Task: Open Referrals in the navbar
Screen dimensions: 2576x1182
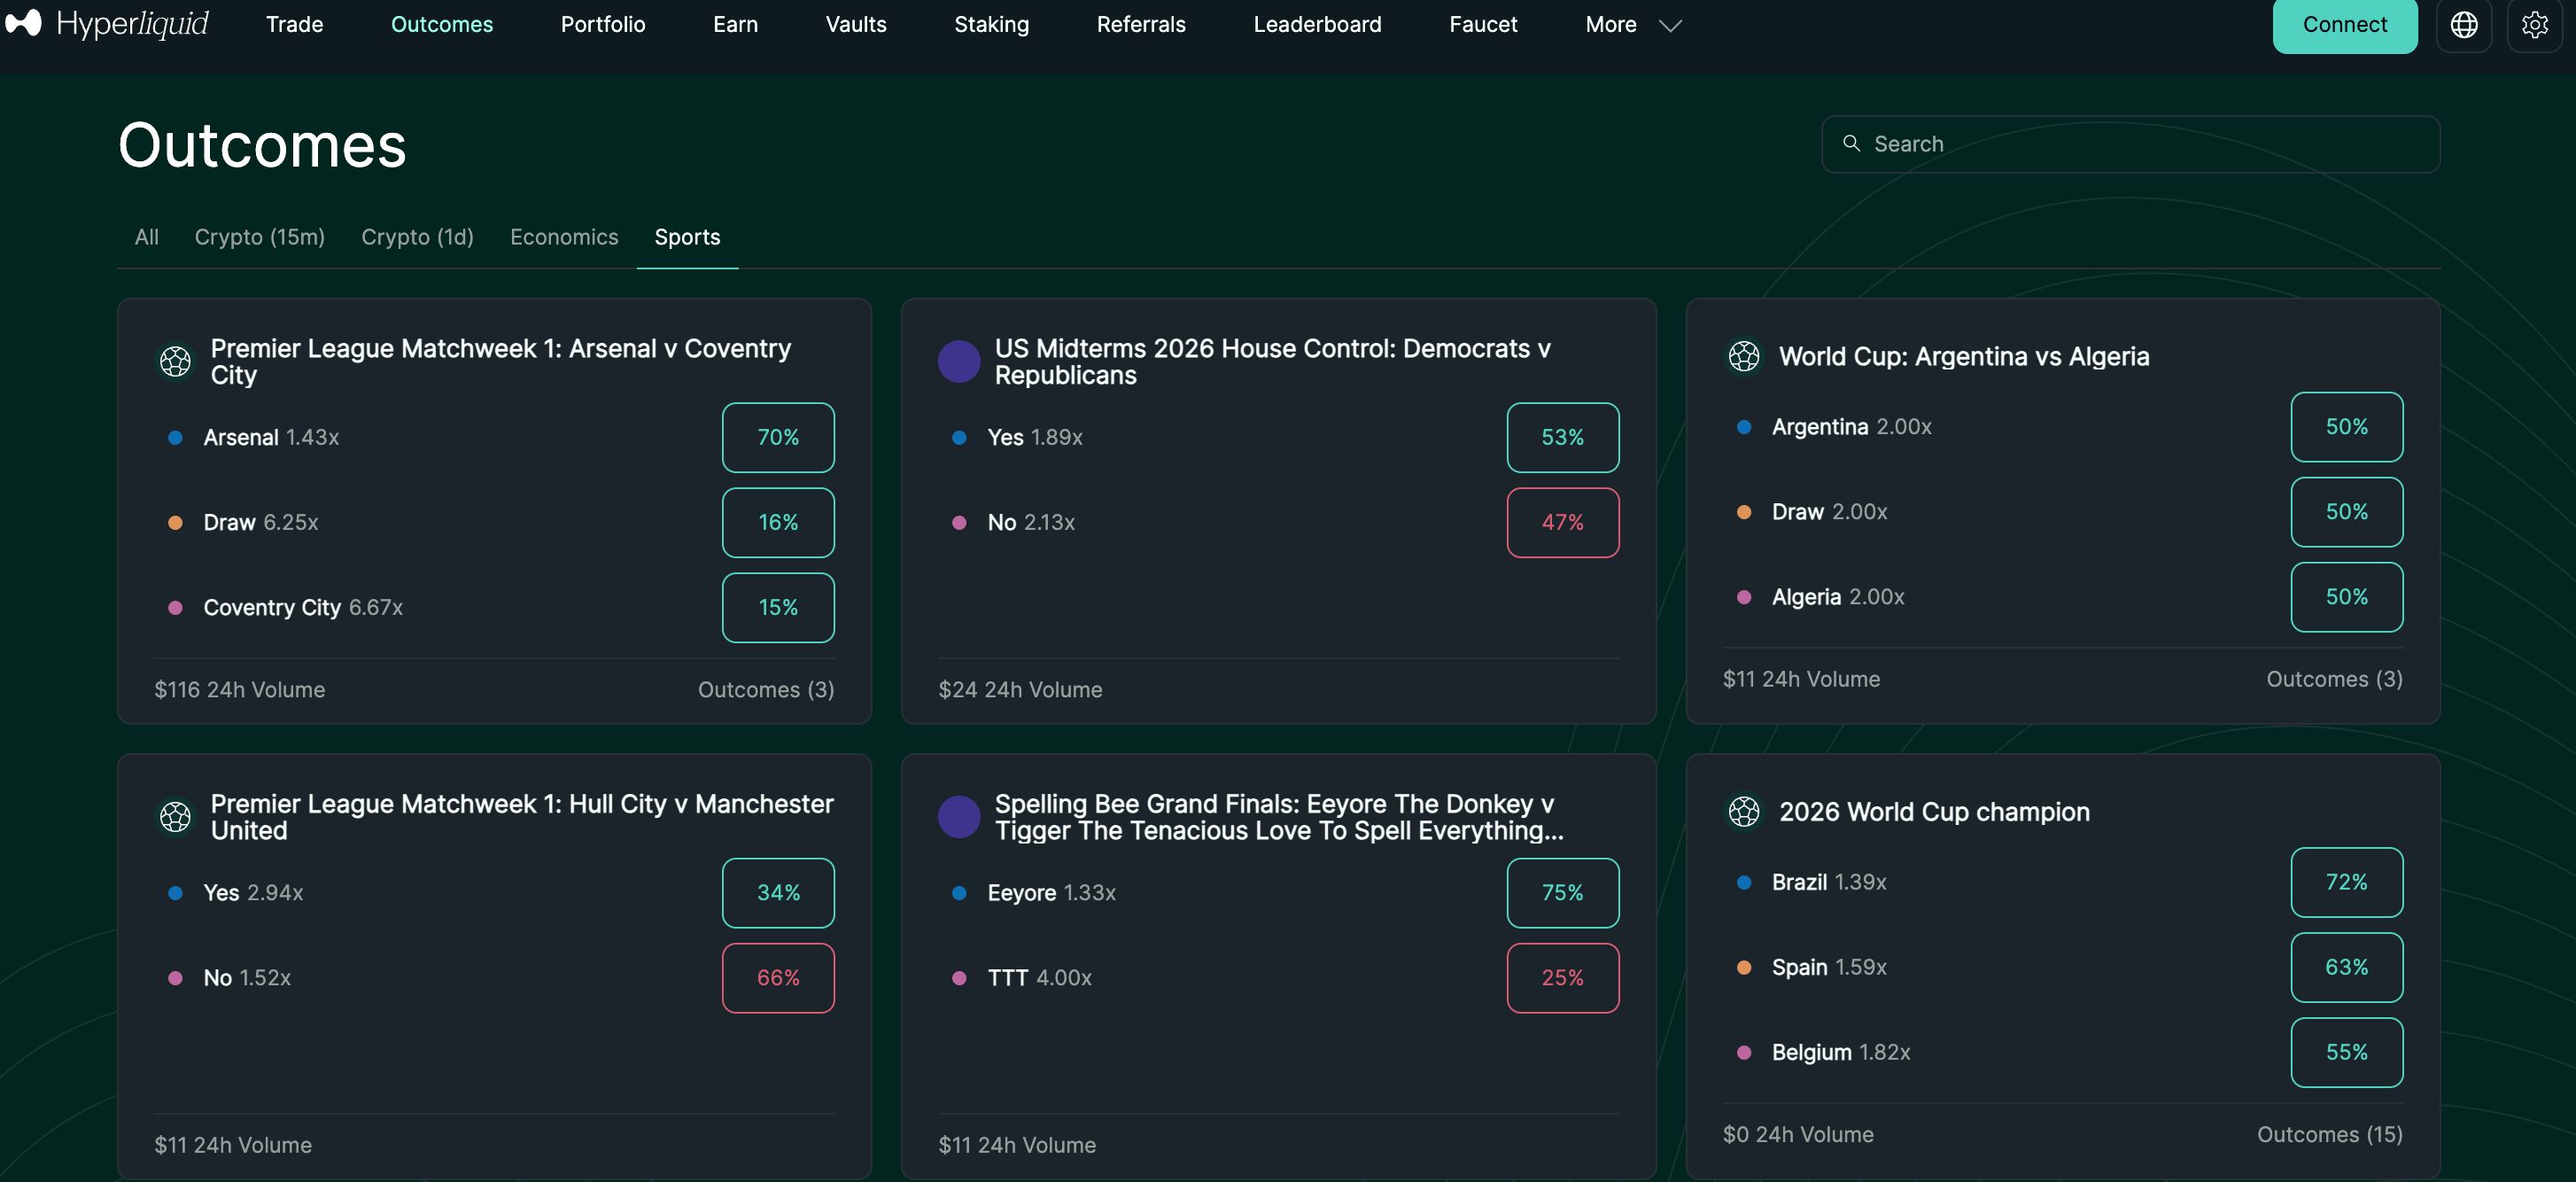Action: [x=1140, y=24]
